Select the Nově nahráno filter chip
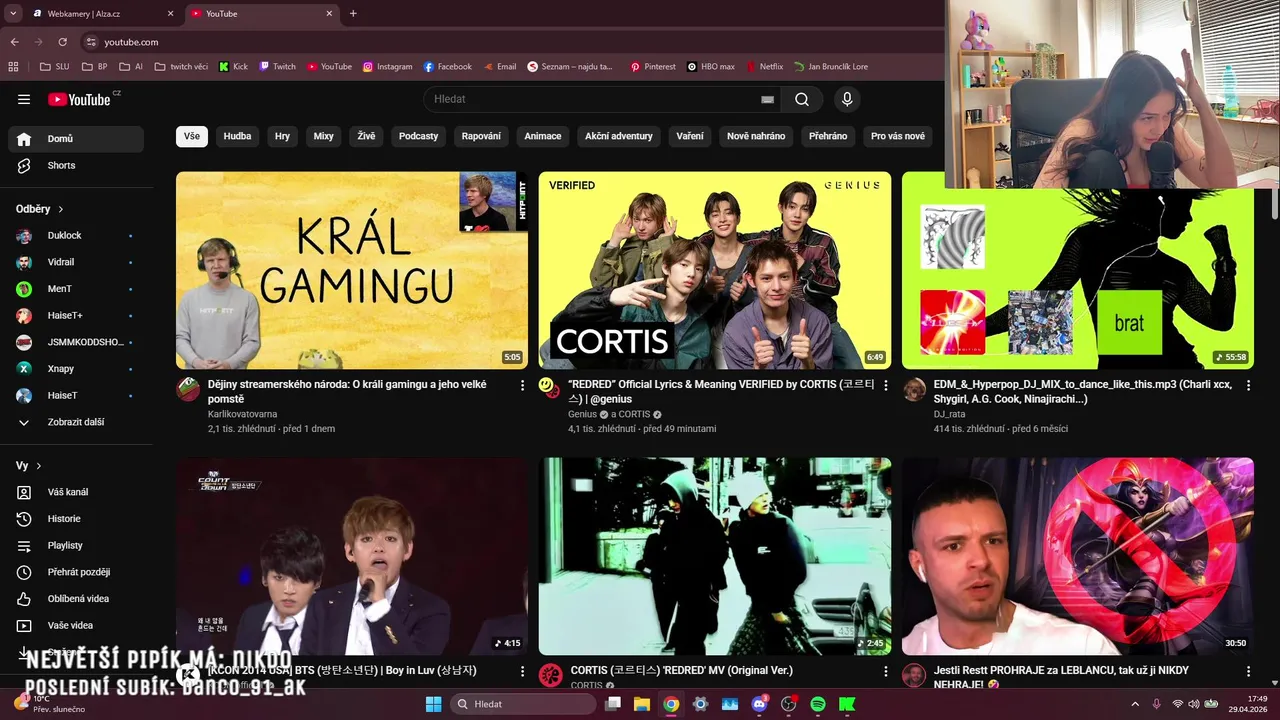The image size is (1280, 720). click(x=756, y=136)
